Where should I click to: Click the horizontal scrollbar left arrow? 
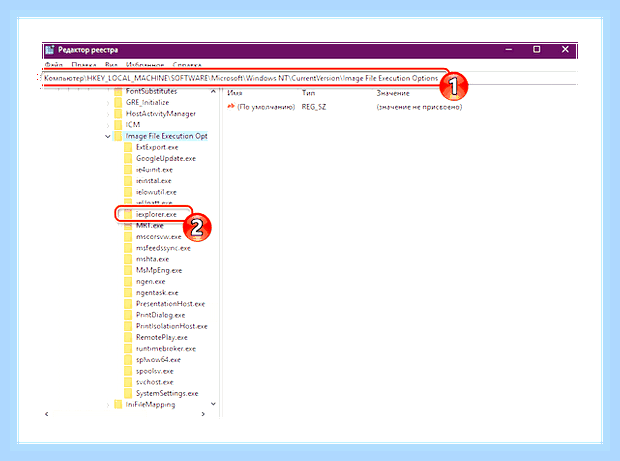47,414
